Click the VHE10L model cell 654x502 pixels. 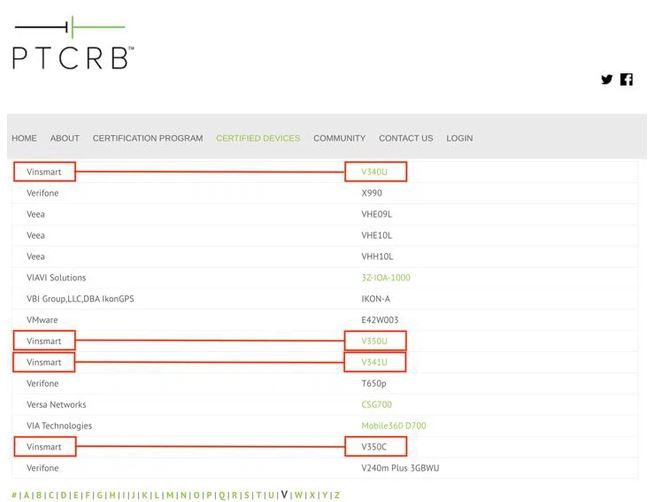[x=377, y=236]
